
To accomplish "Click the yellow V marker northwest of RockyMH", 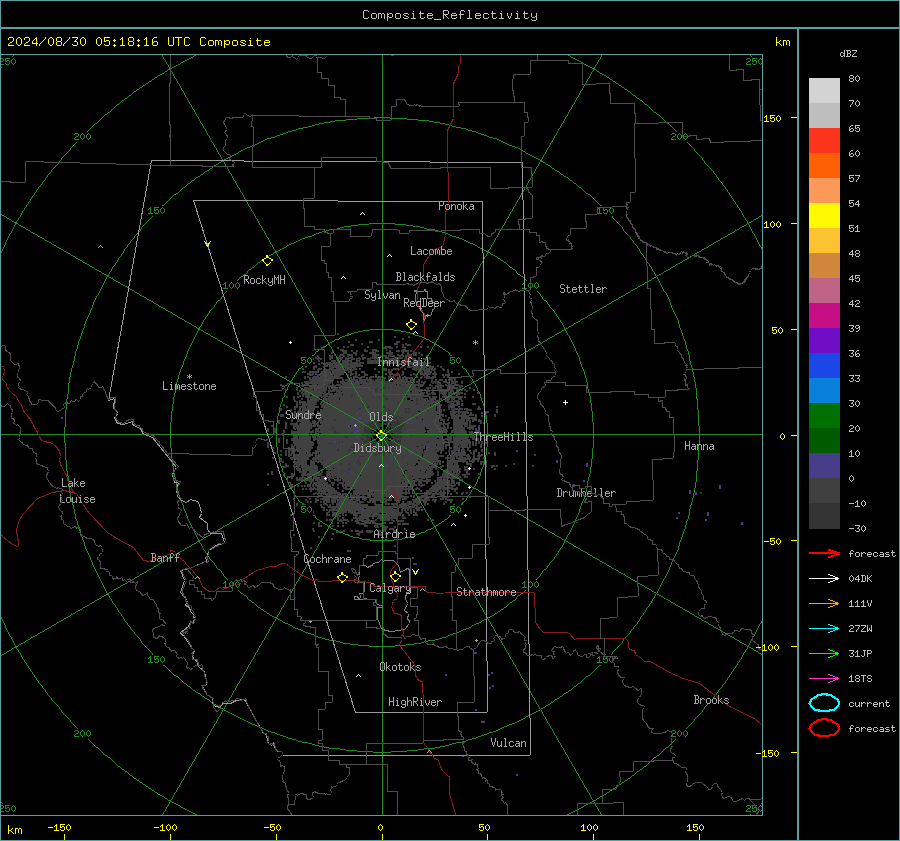I will [x=208, y=244].
